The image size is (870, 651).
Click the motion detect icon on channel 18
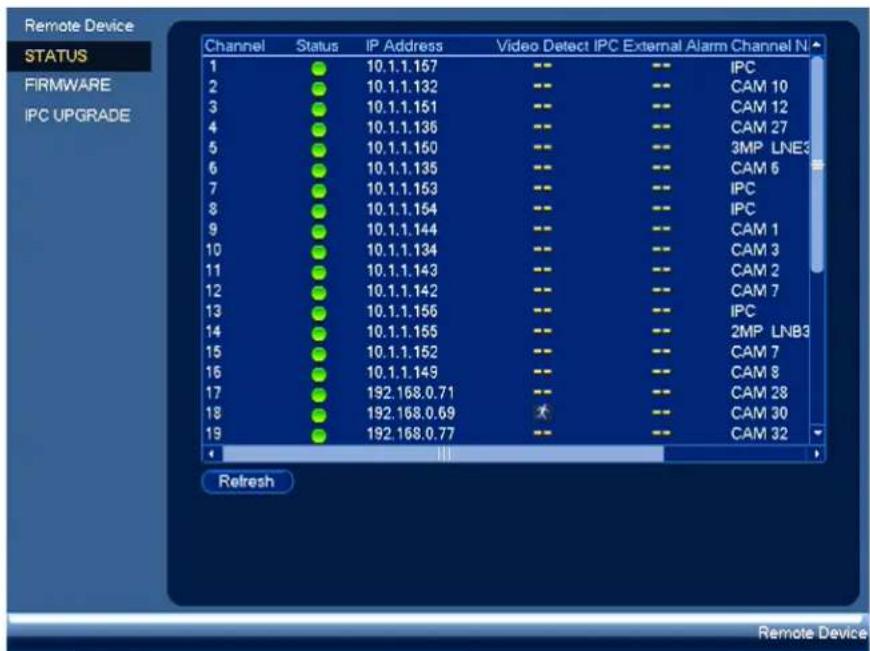pos(542,412)
